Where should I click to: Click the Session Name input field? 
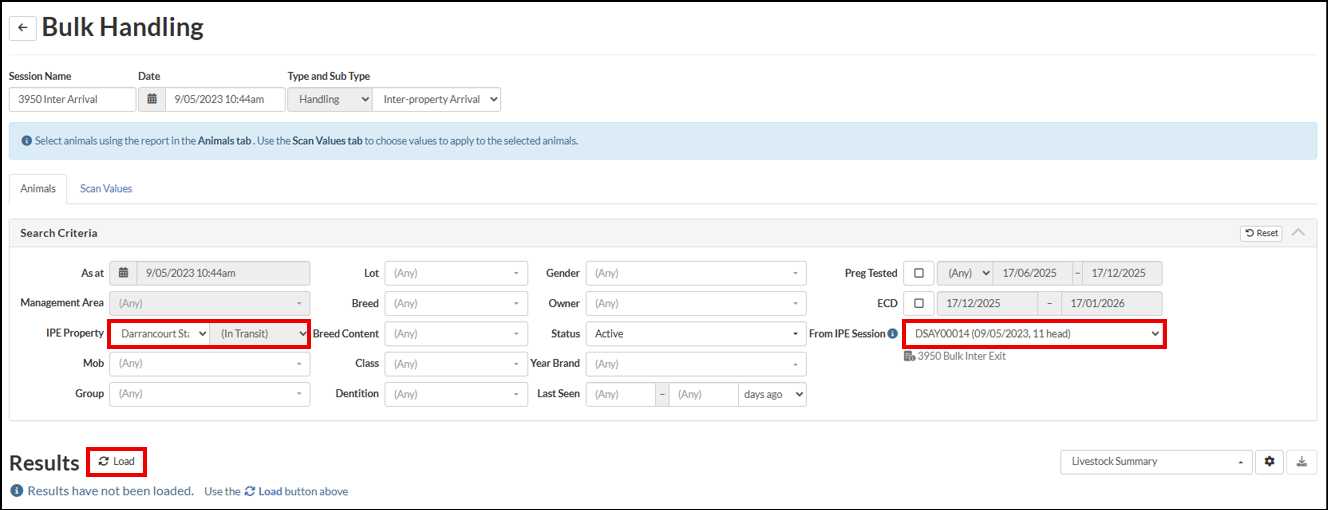(x=72, y=99)
